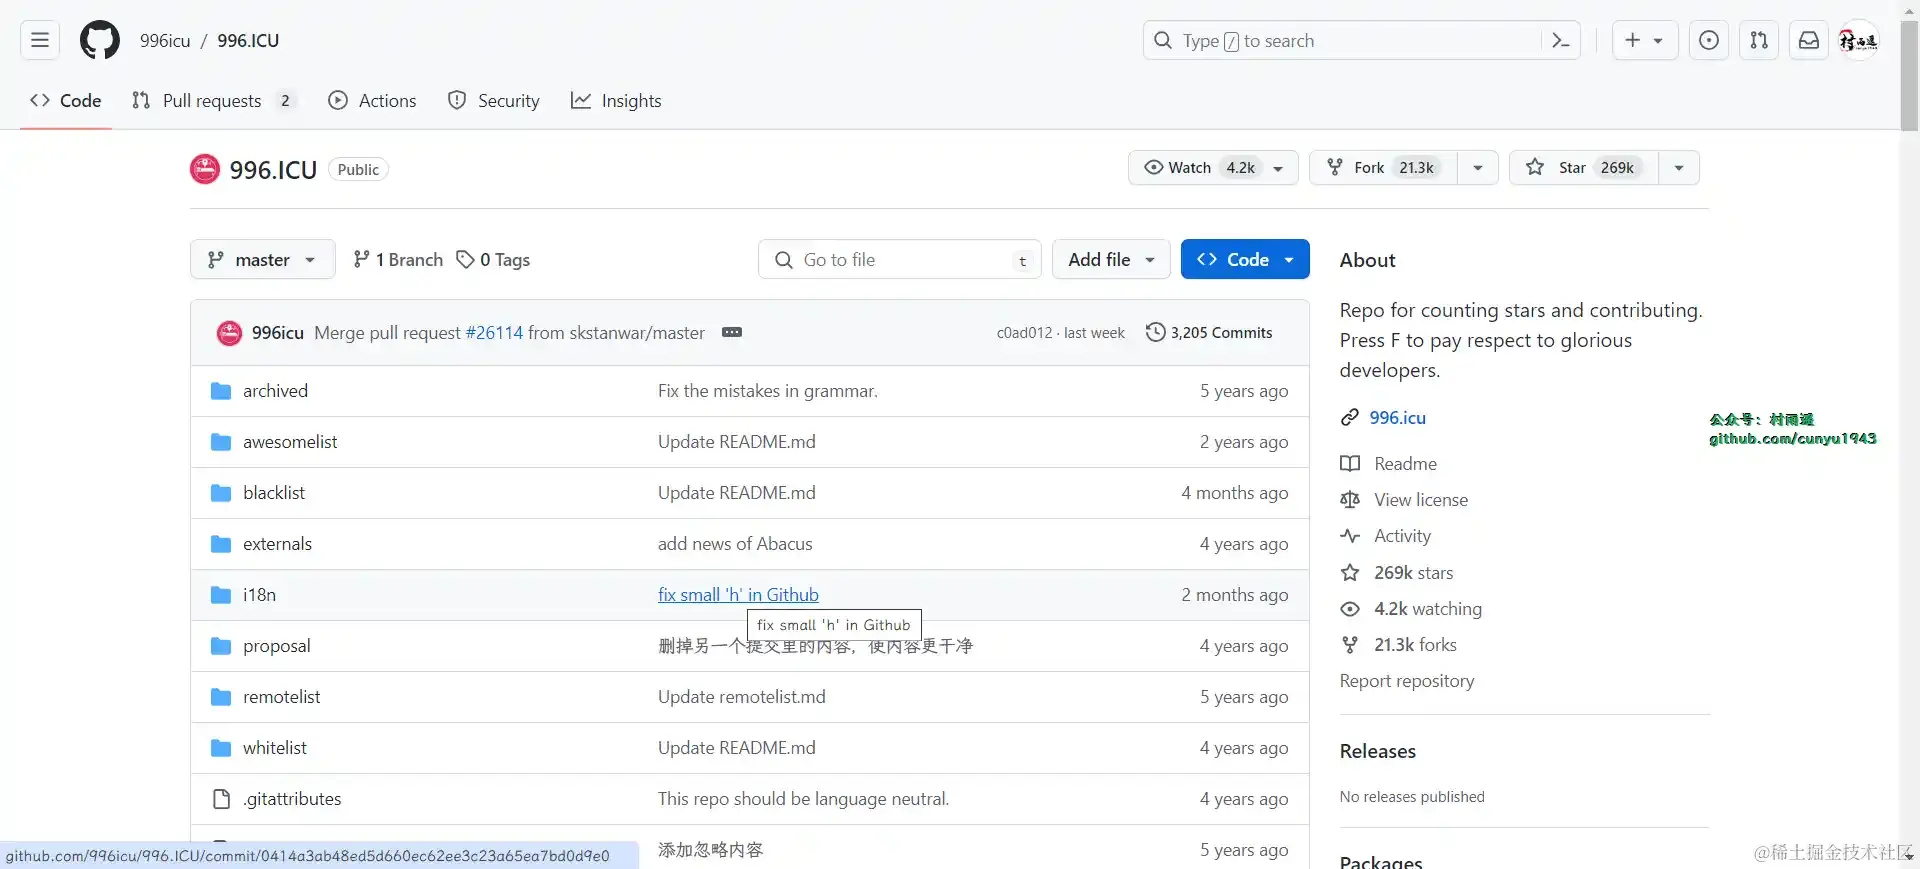Click the Activity pulse icon
This screenshot has width=1920, height=869.
tap(1350, 536)
